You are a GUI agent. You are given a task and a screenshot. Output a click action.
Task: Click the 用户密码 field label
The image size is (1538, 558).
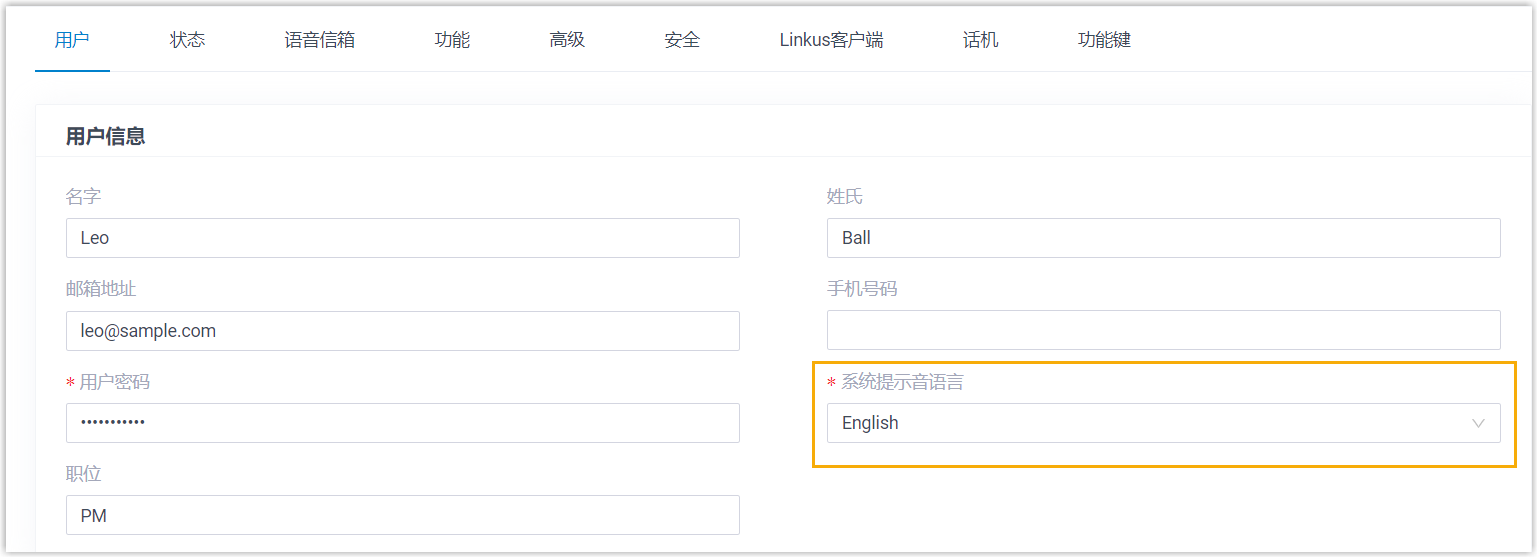point(115,382)
